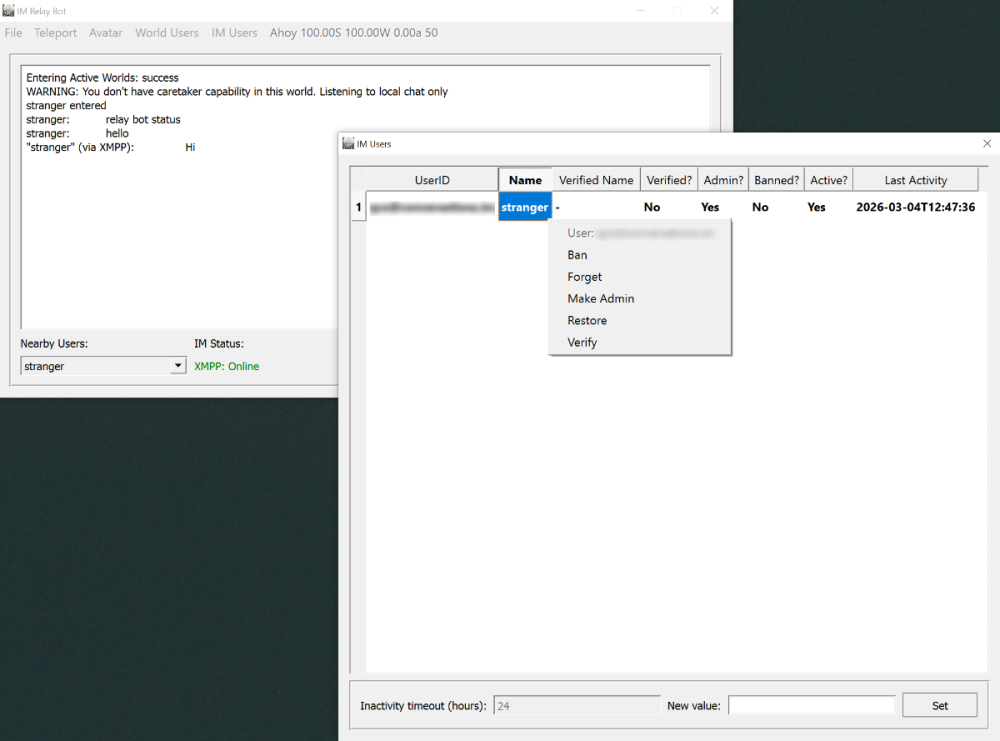1000x741 pixels.
Task: Open the File menu
Action: [x=13, y=32]
